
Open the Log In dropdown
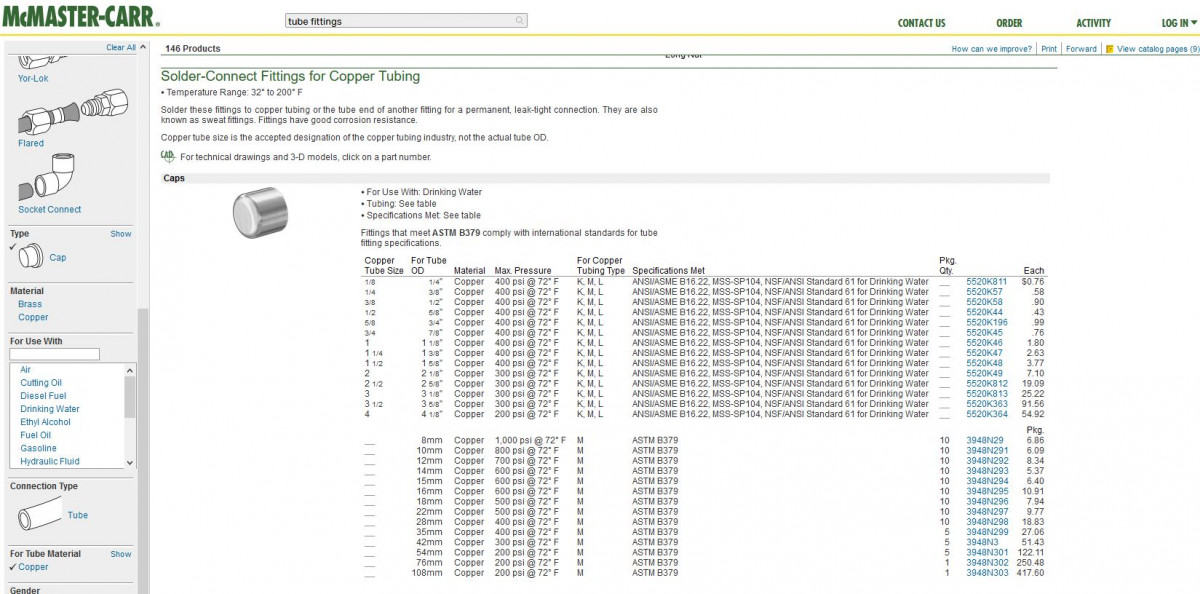[1174, 23]
